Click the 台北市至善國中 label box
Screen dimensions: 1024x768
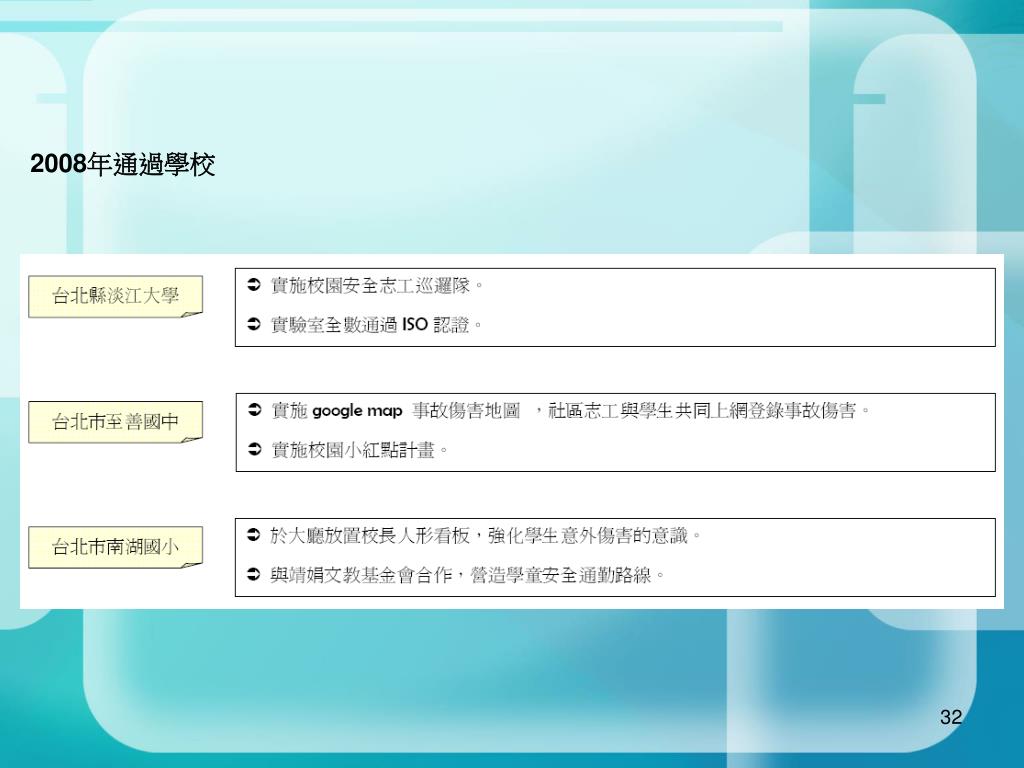click(116, 422)
